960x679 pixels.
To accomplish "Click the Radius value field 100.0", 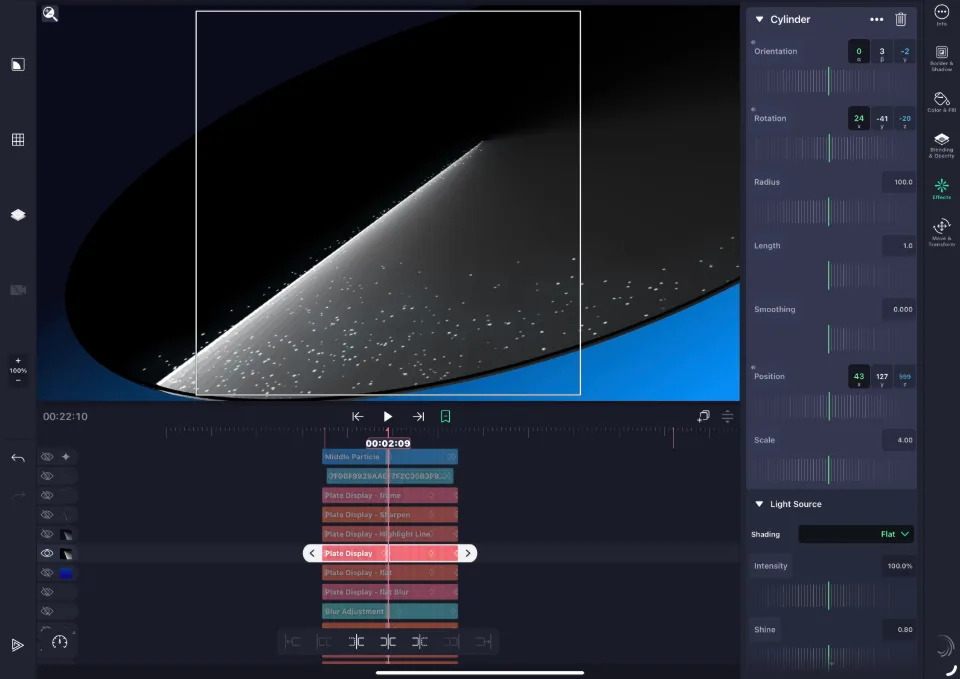I will point(898,182).
